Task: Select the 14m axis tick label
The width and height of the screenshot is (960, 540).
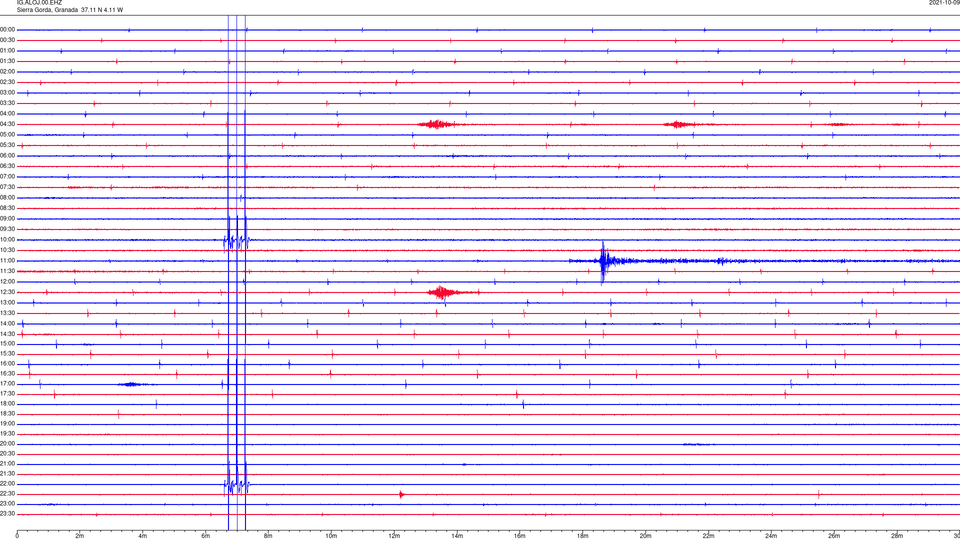Action: 457,536
